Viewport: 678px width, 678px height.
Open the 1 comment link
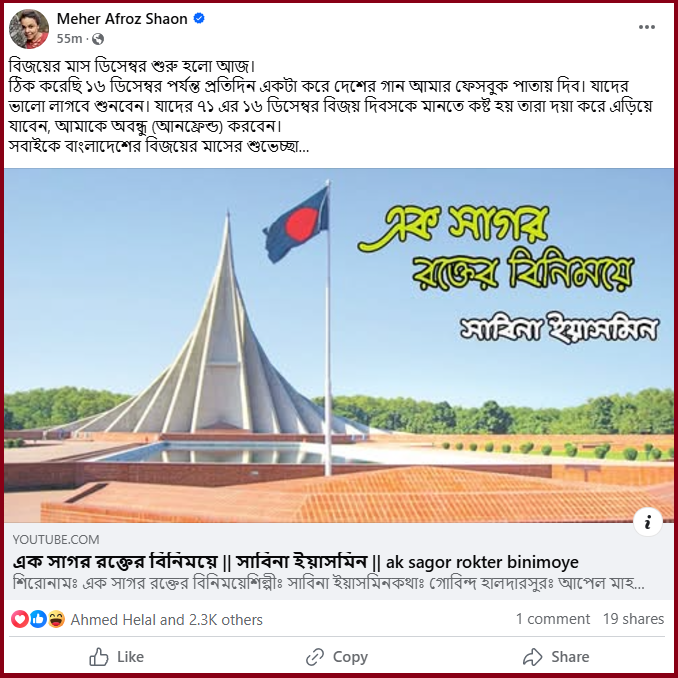point(553,619)
